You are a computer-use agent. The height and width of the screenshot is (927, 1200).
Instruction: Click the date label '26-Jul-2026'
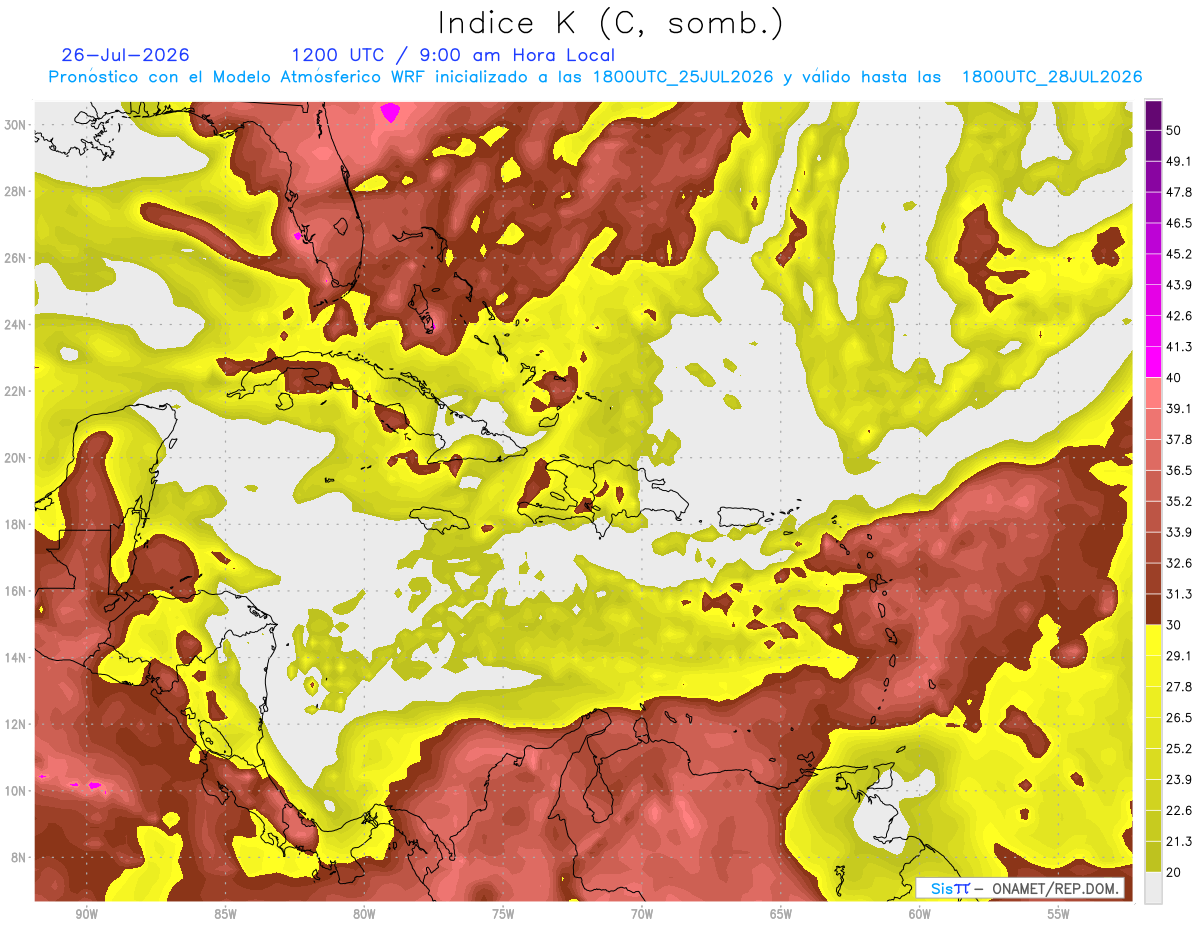[125, 55]
